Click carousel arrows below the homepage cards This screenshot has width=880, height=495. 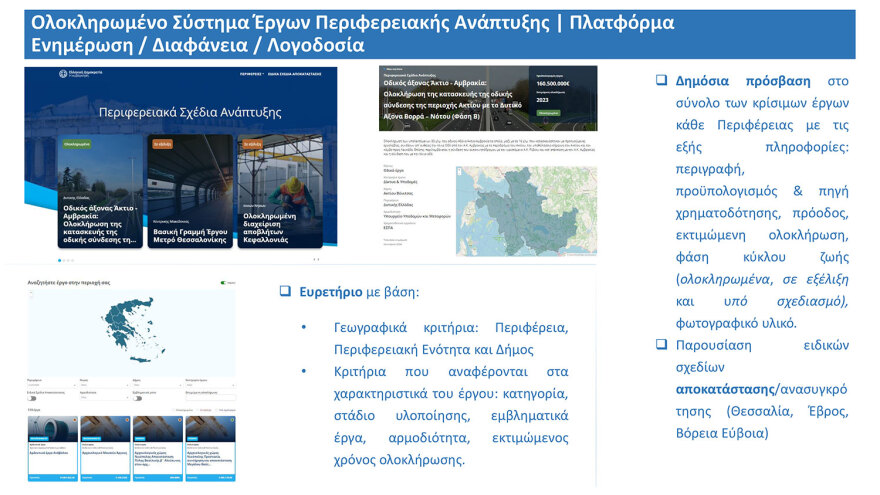pos(316,259)
